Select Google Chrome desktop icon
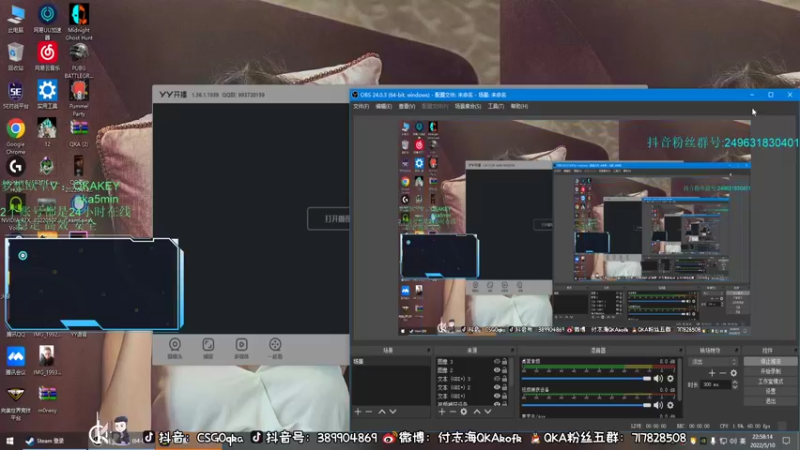Screen dimensions: 800x450 tap(16, 136)
